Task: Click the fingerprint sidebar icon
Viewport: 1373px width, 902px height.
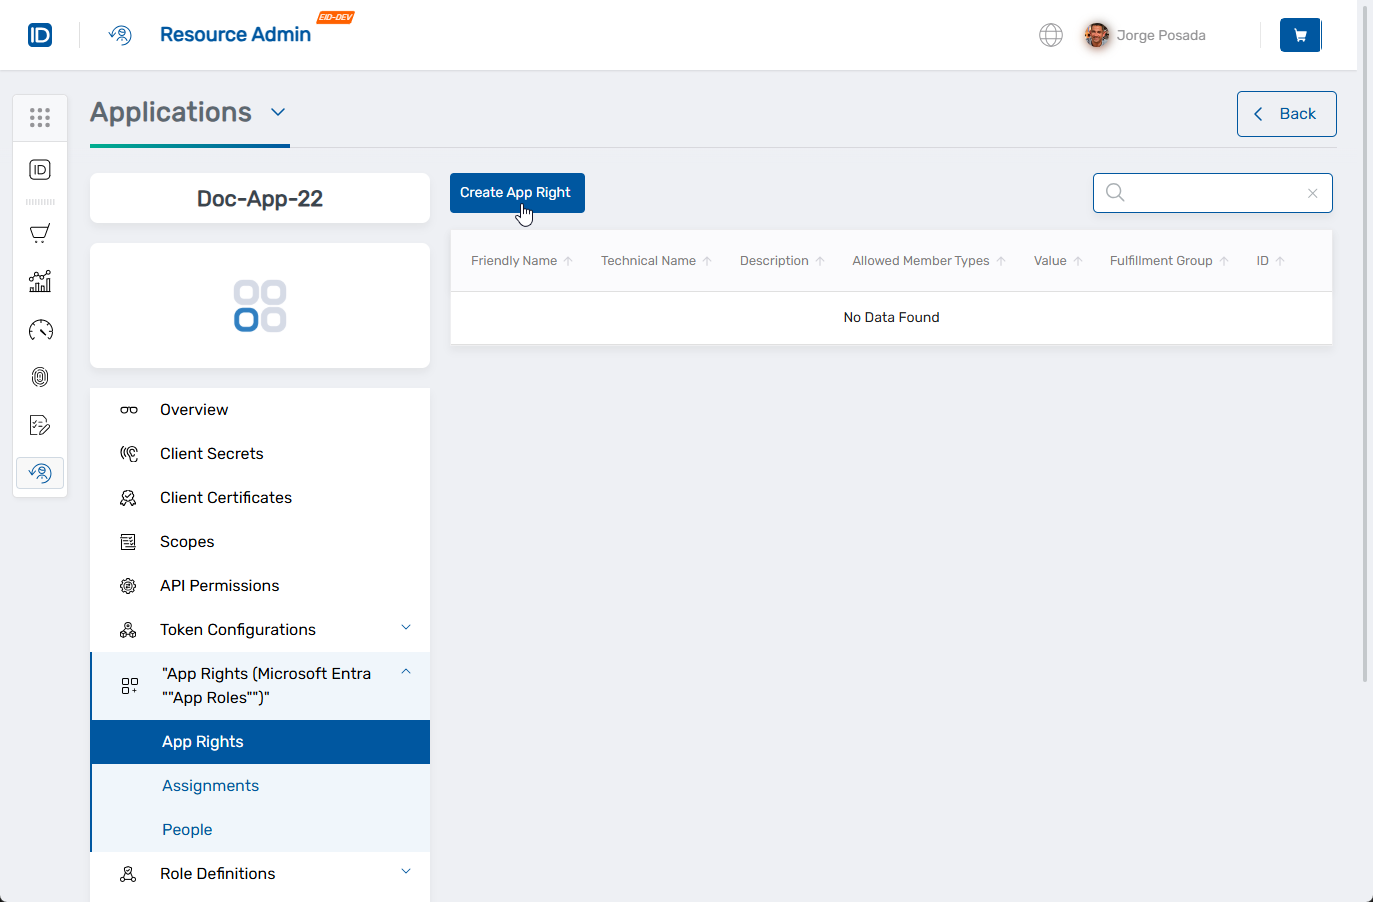Action: pyautogui.click(x=40, y=377)
